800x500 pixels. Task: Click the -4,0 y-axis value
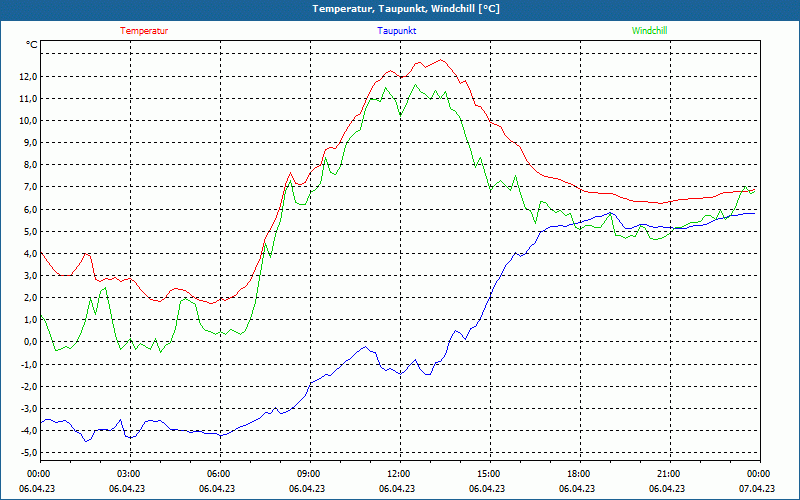coord(29,430)
